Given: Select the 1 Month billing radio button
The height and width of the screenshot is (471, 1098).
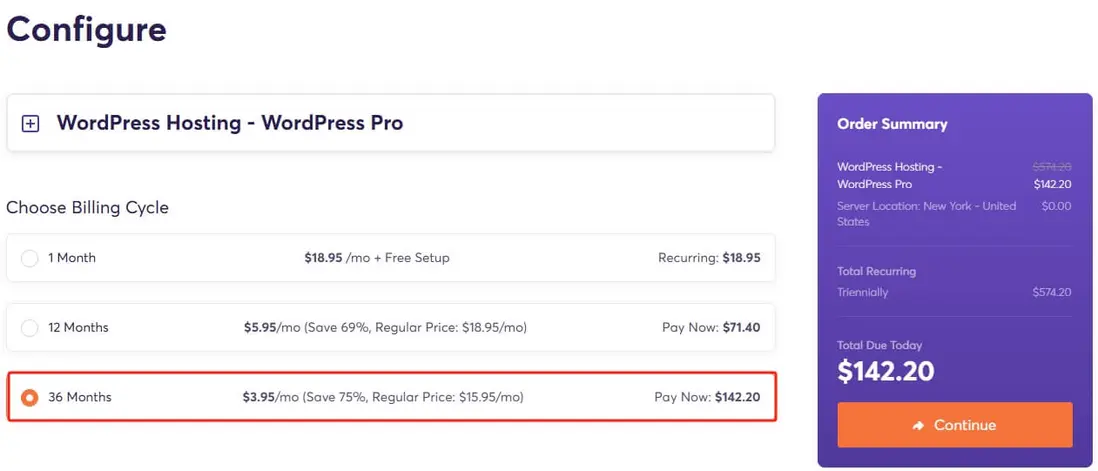Looking at the screenshot, I should [30, 258].
